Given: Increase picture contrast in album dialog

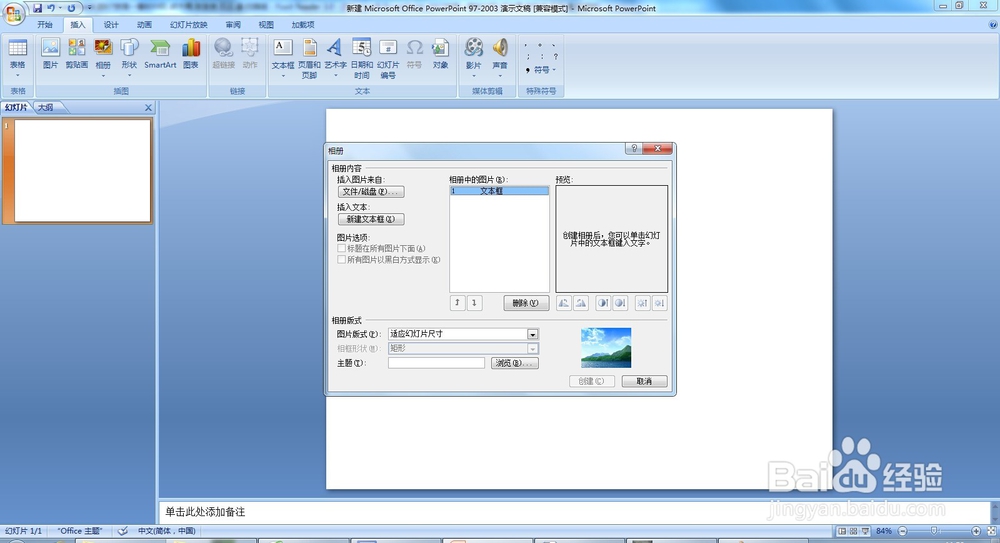Looking at the screenshot, I should 603,303.
